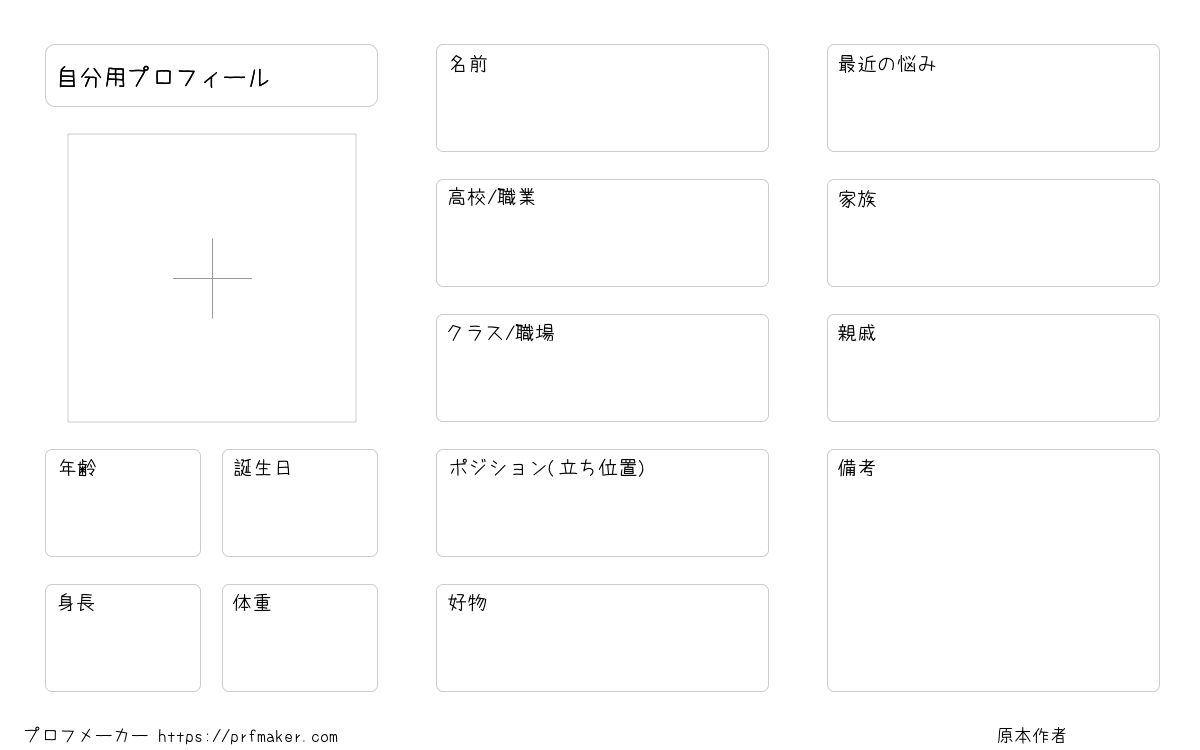Select the ポジション(立ち位置) box
The width and height of the screenshot is (1200, 750).
pyautogui.click(x=602, y=503)
